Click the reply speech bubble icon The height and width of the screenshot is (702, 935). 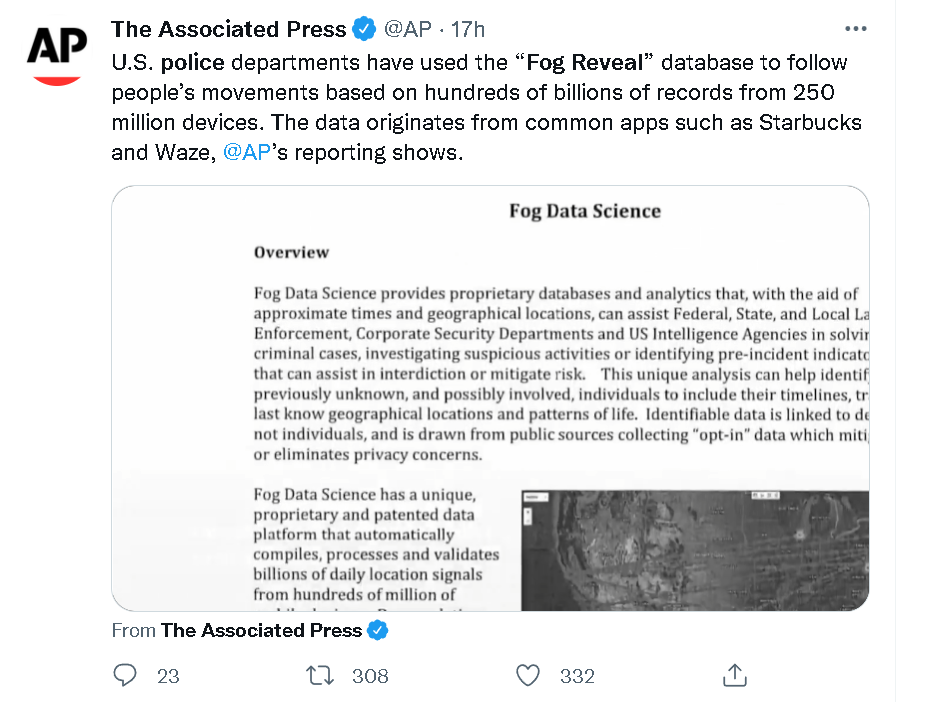click(x=125, y=676)
